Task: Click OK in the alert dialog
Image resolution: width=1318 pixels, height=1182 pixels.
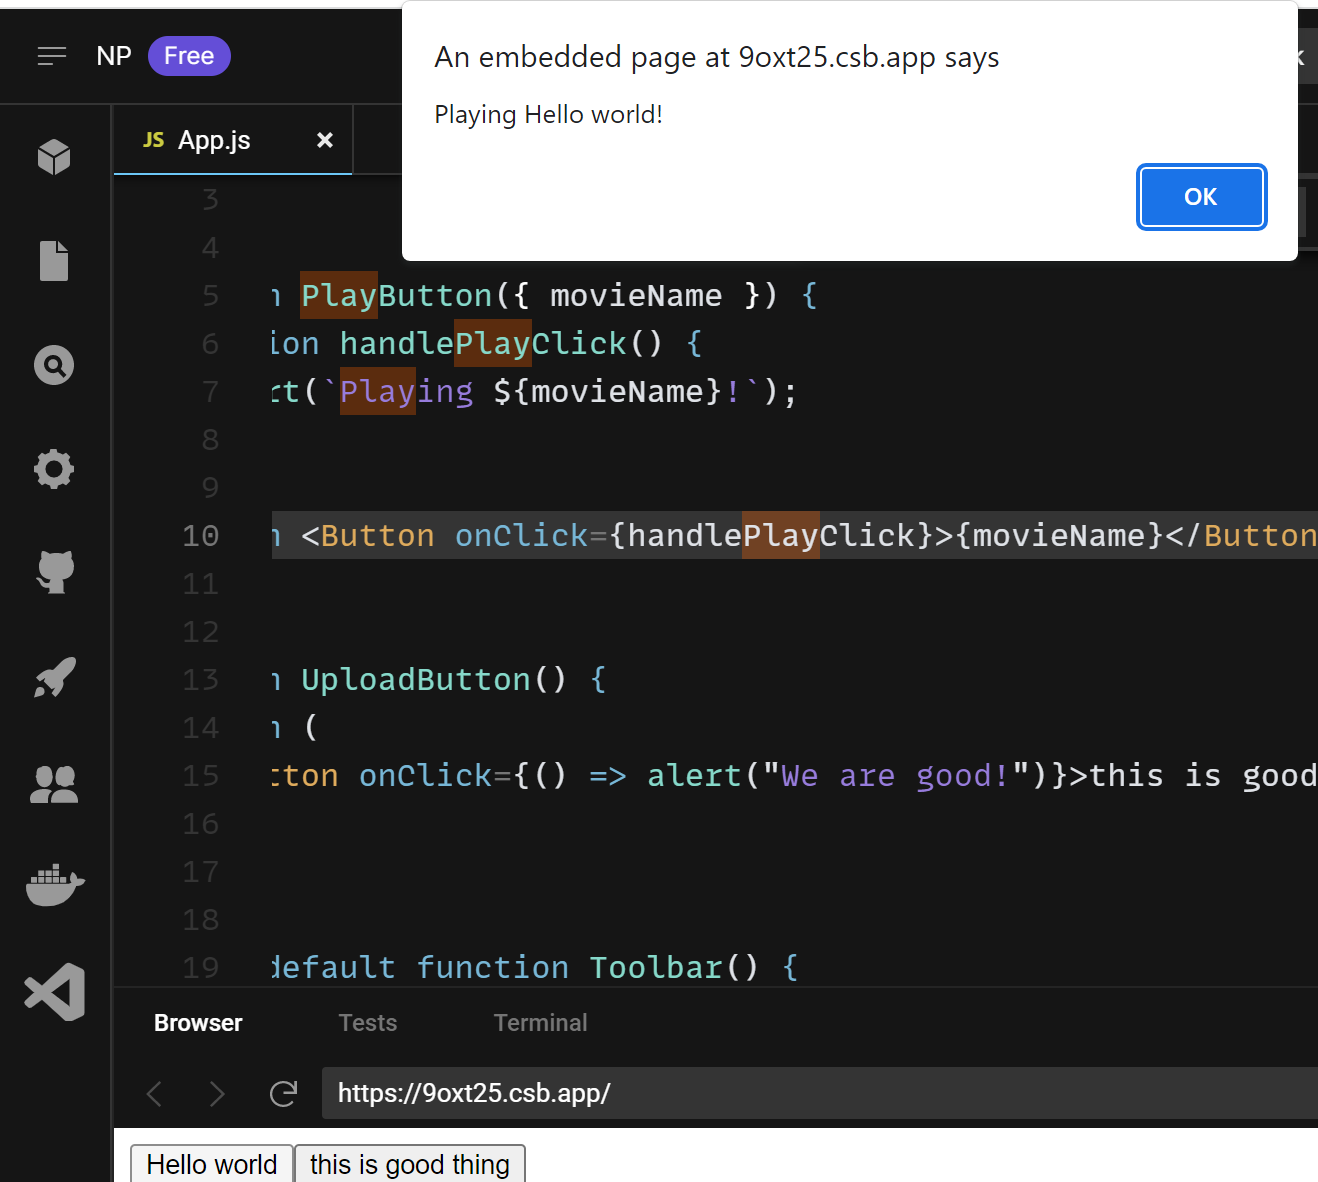Action: pos(1201,197)
